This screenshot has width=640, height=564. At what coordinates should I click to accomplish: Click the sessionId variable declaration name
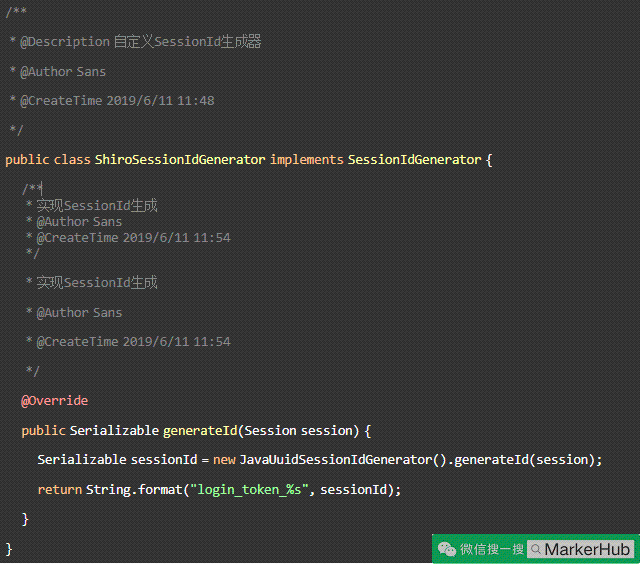164,460
